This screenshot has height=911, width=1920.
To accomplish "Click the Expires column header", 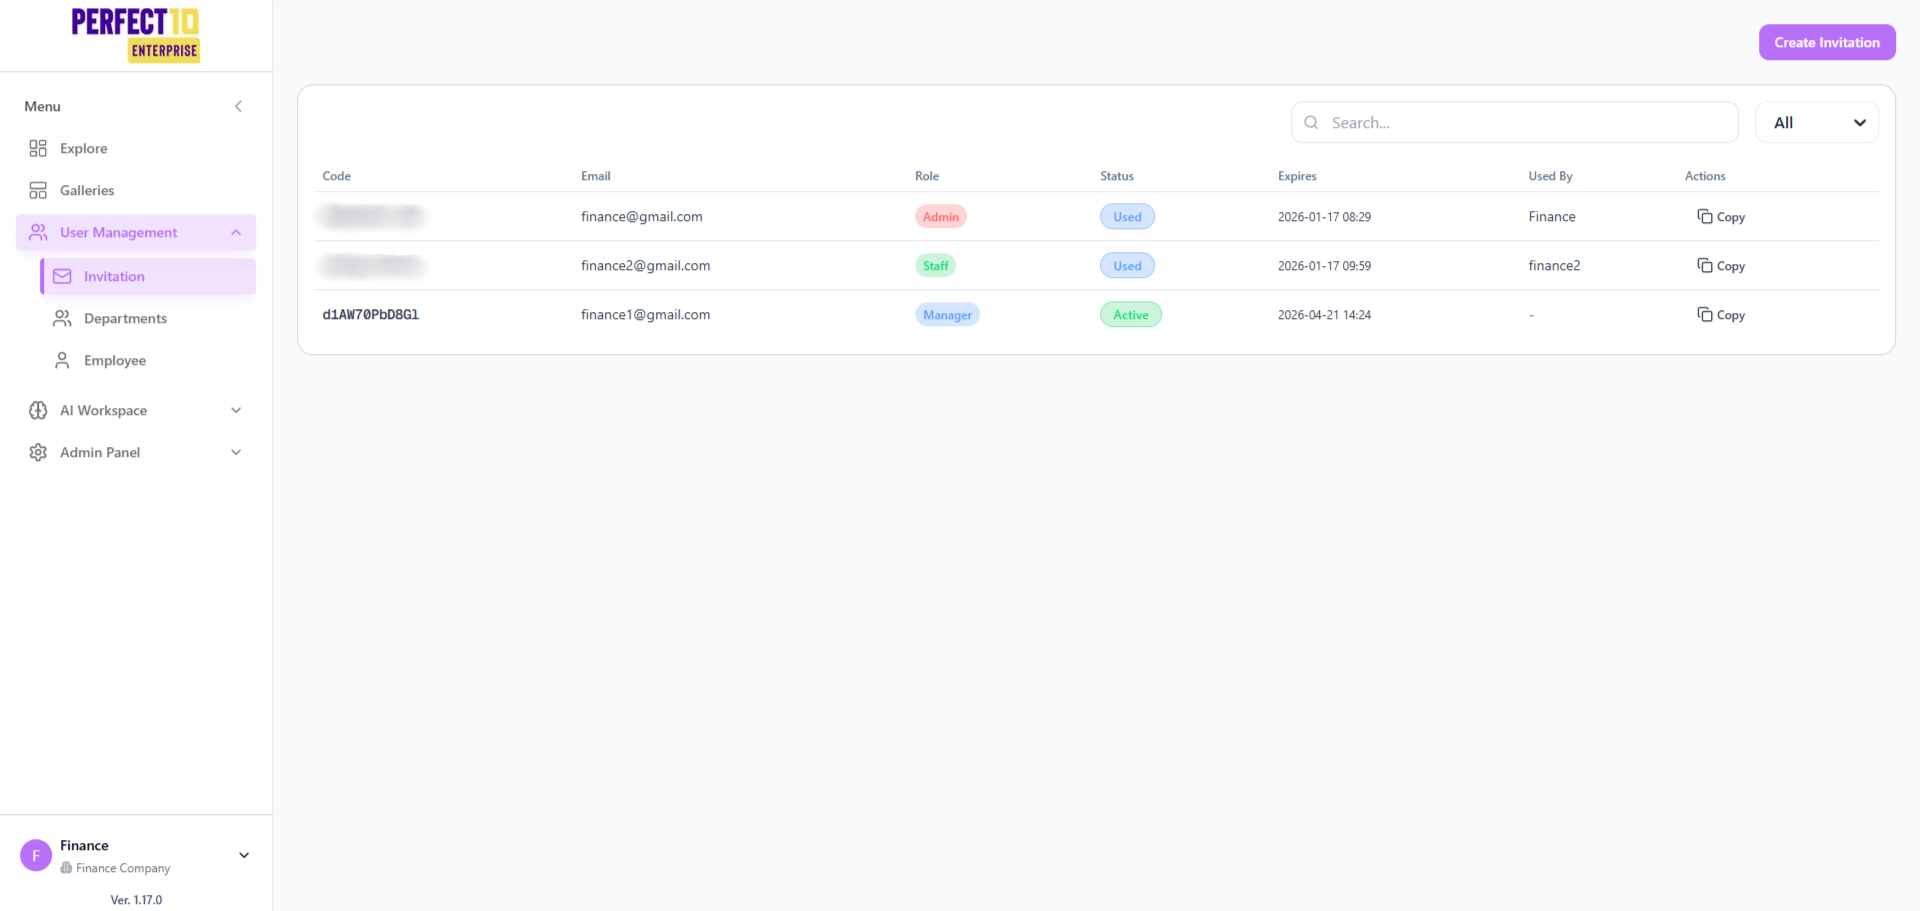I will point(1297,176).
